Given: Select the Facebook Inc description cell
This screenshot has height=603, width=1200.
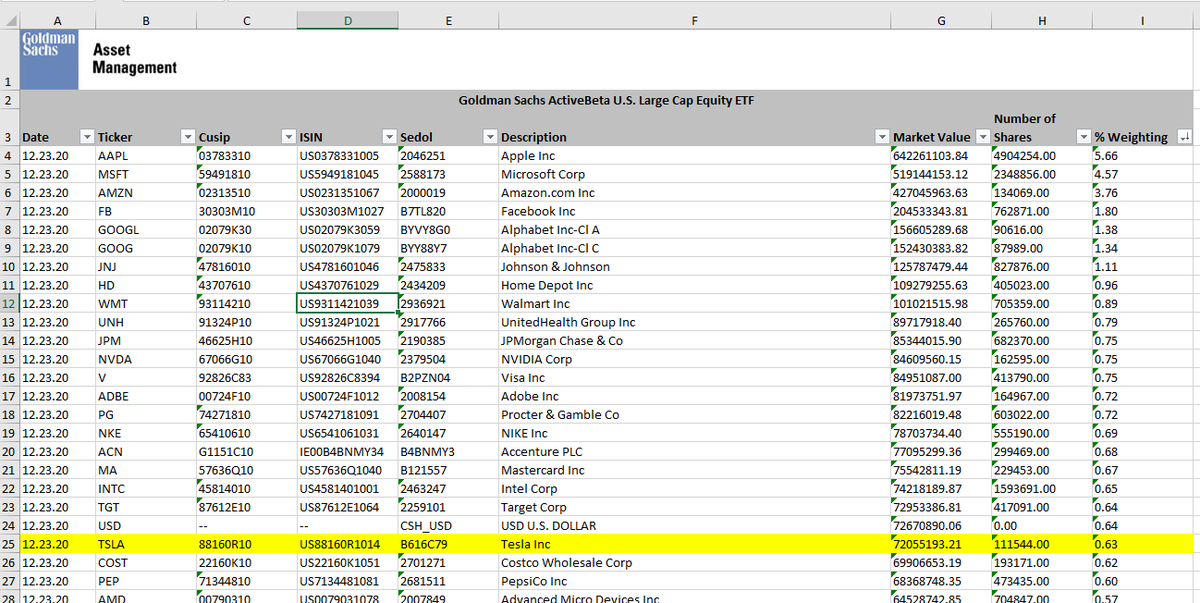Looking at the screenshot, I should 694,211.
